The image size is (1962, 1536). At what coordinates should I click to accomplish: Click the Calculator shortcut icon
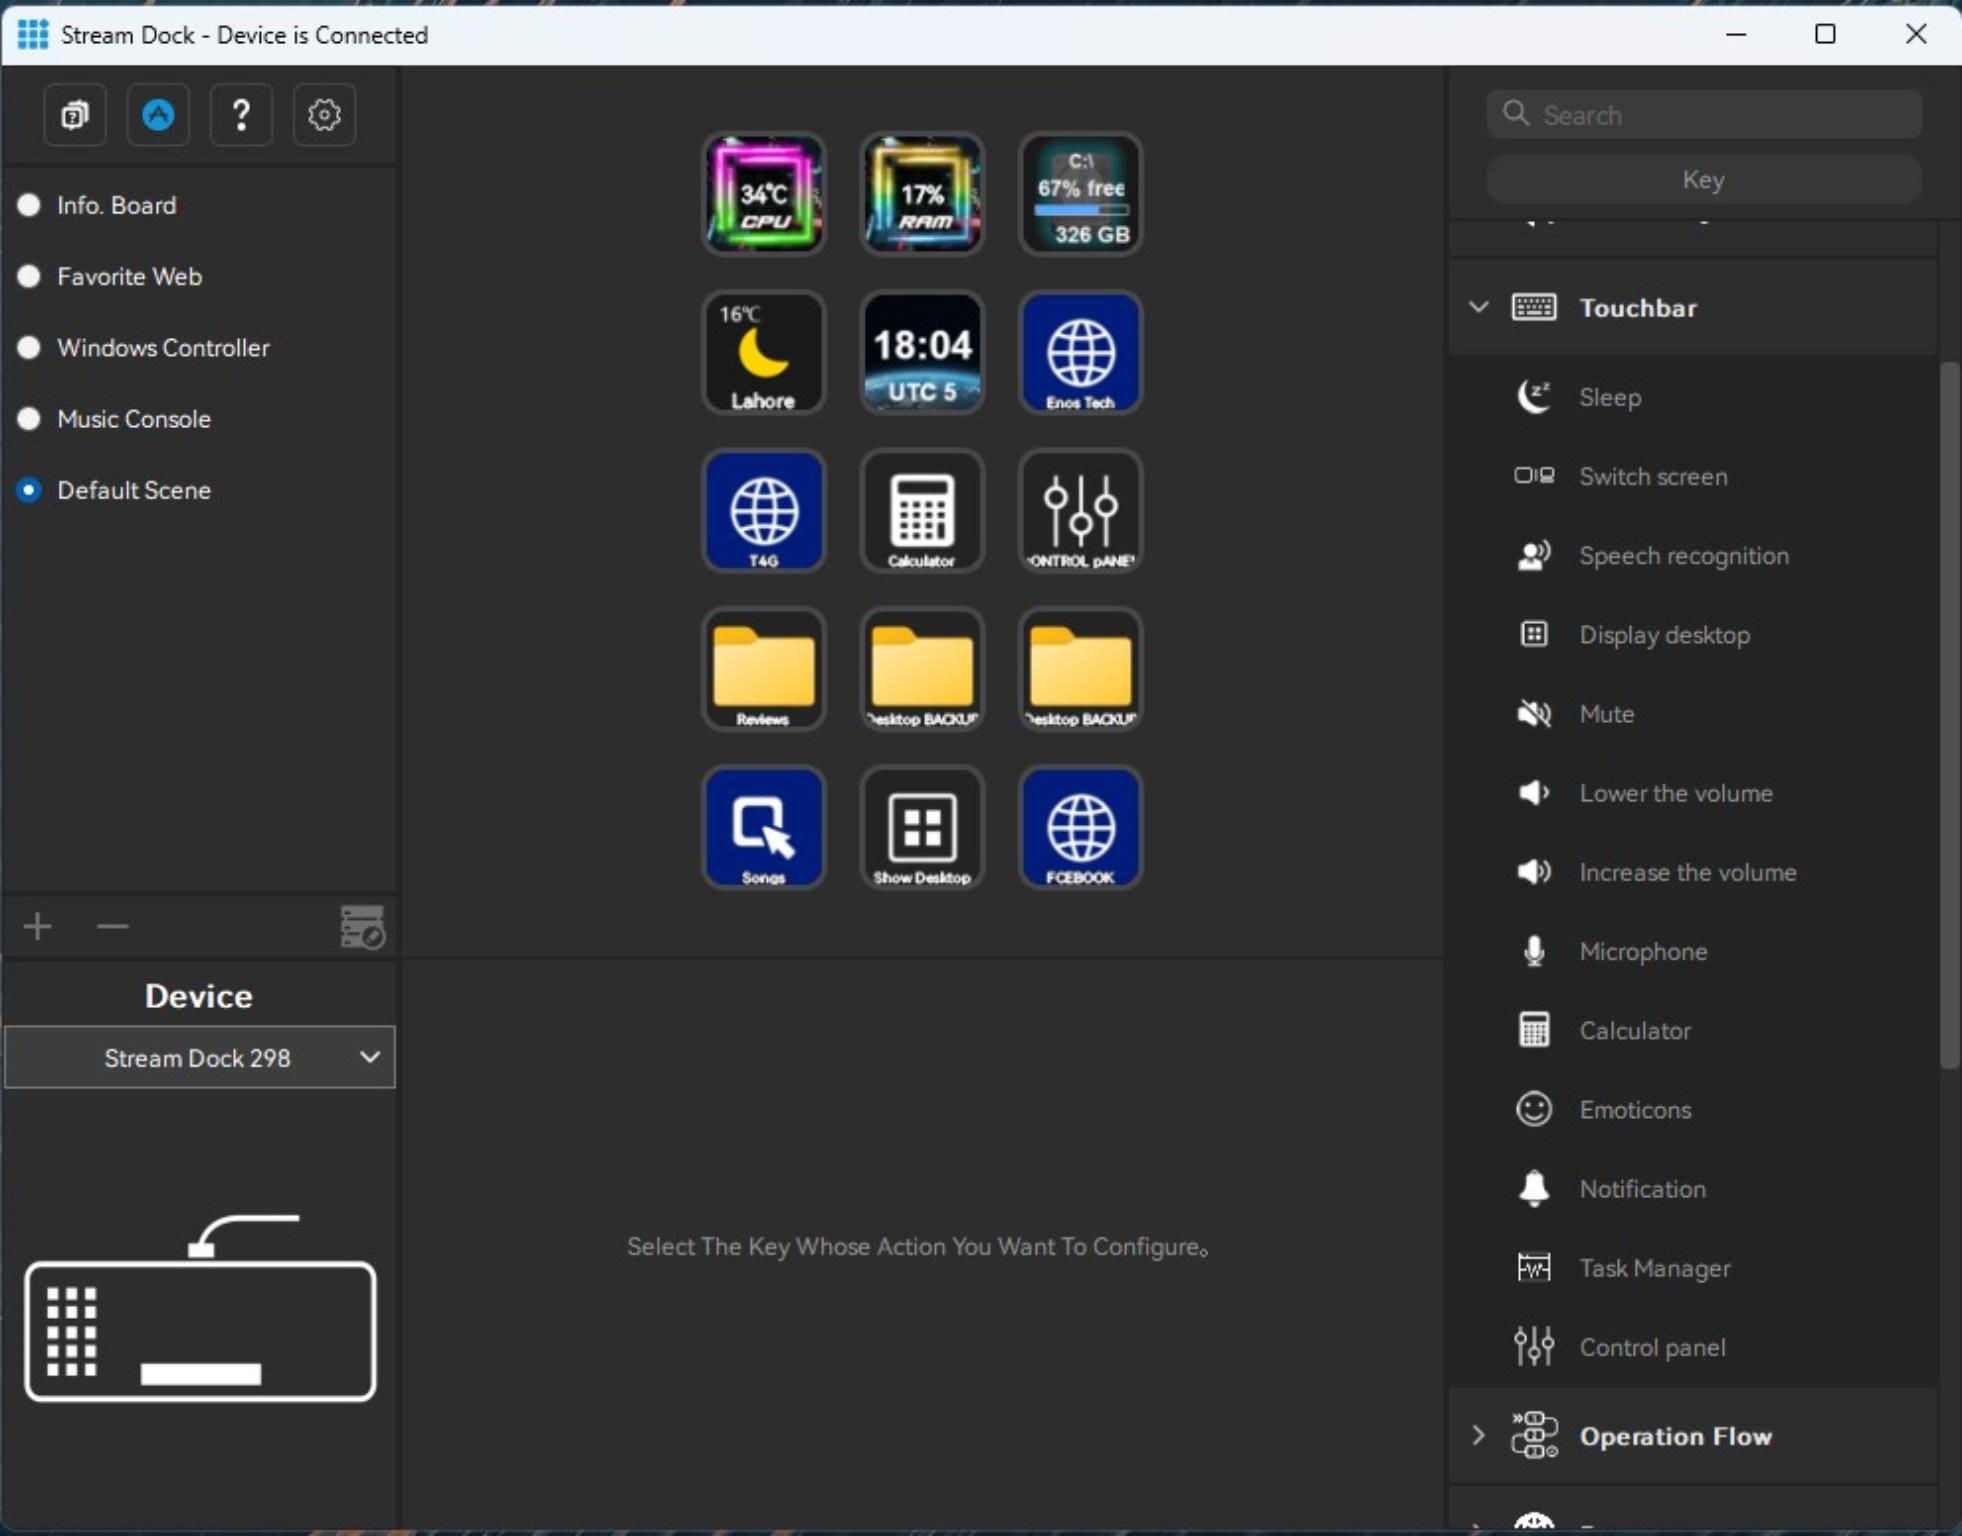point(922,511)
